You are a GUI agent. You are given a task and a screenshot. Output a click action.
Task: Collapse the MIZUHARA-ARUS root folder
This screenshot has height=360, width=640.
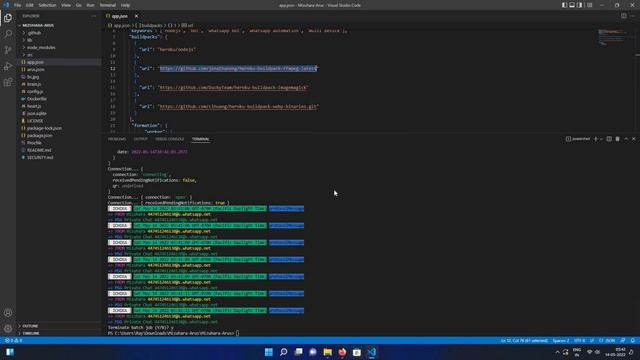pyautogui.click(x=37, y=25)
